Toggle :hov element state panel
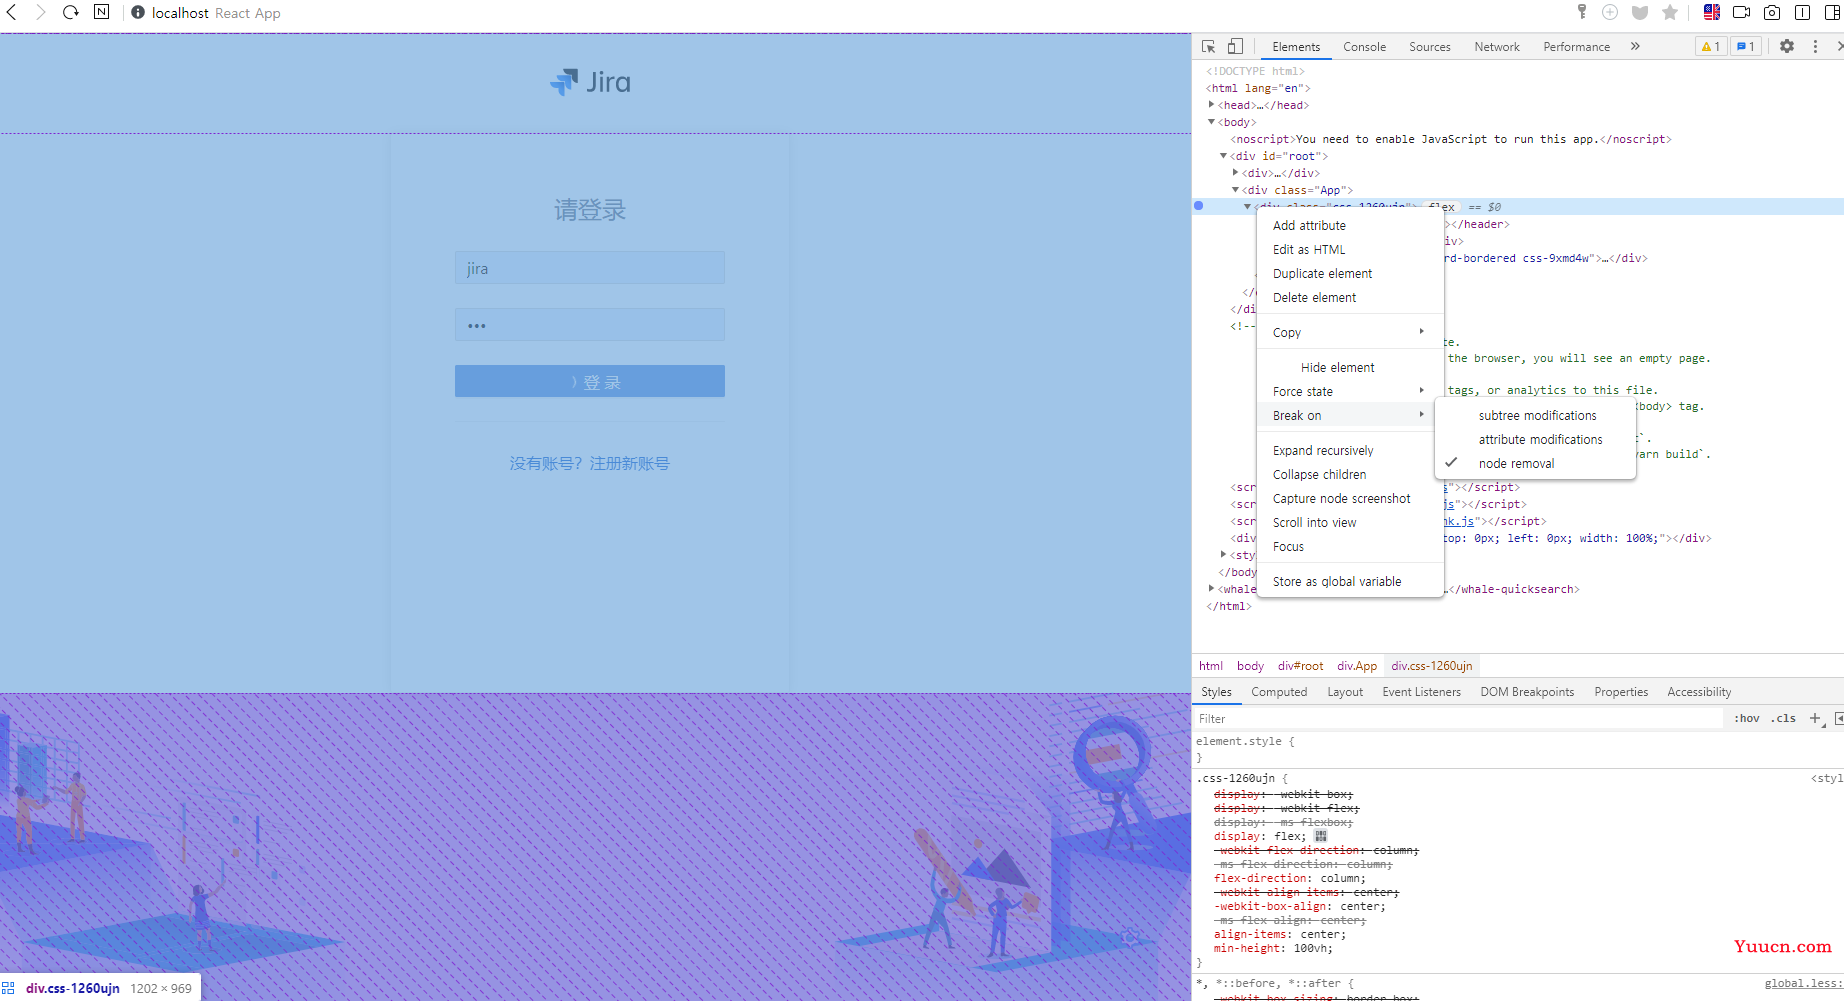Screen dimensions: 1844x1001 [x=1747, y=718]
